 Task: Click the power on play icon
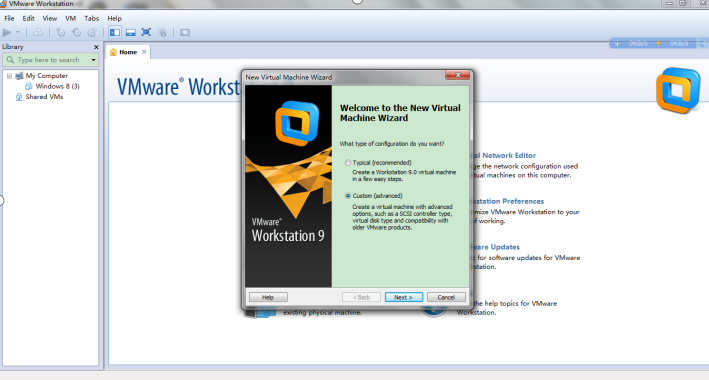coord(7,32)
